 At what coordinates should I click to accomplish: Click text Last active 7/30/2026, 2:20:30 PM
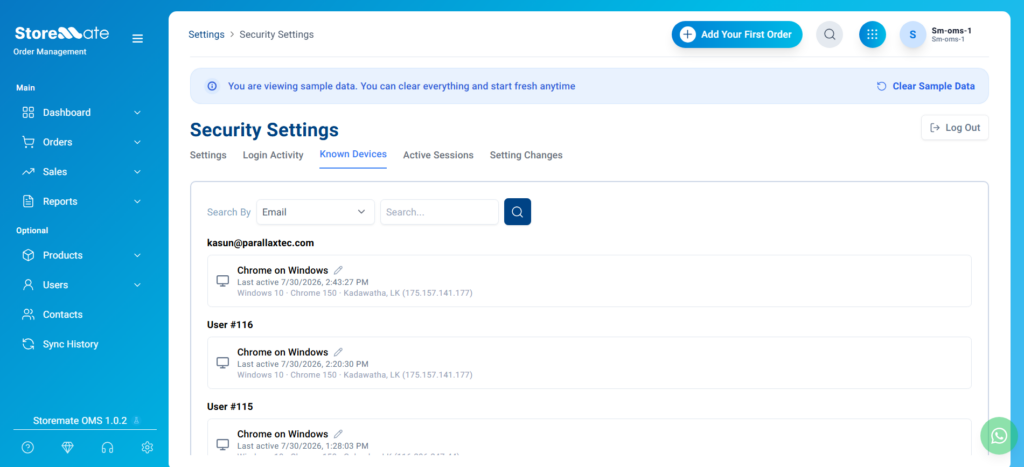[302, 364]
